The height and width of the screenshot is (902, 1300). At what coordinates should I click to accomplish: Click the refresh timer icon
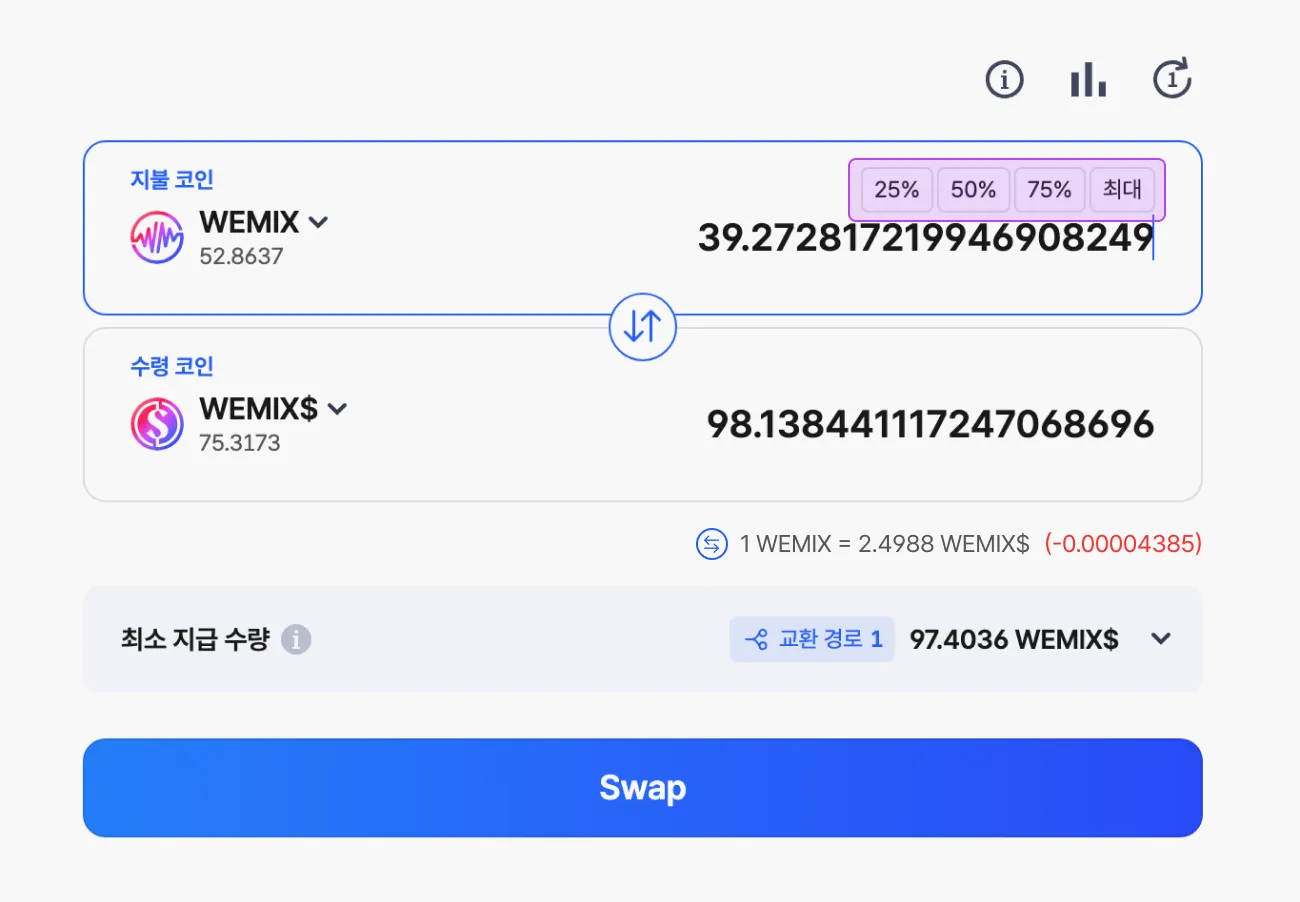[x=1172, y=79]
